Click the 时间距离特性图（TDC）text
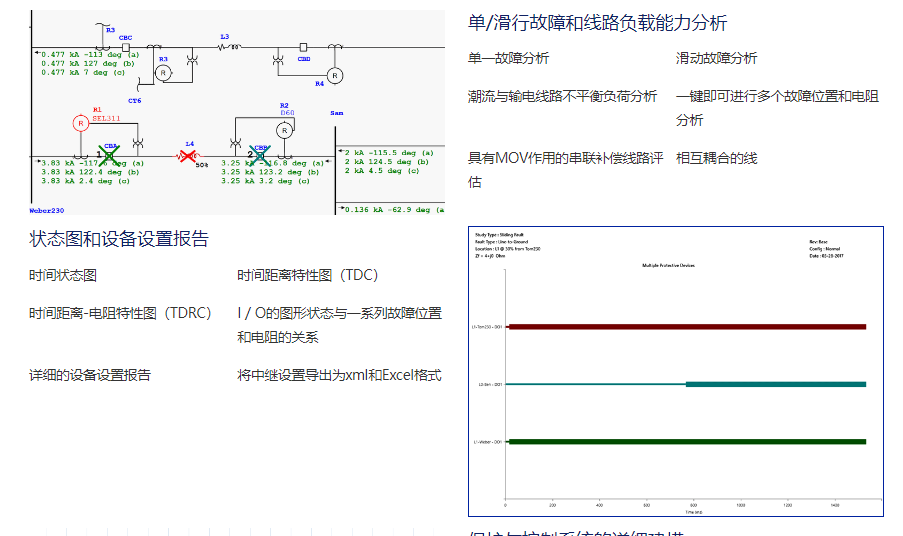The image size is (903, 536). coord(308,275)
